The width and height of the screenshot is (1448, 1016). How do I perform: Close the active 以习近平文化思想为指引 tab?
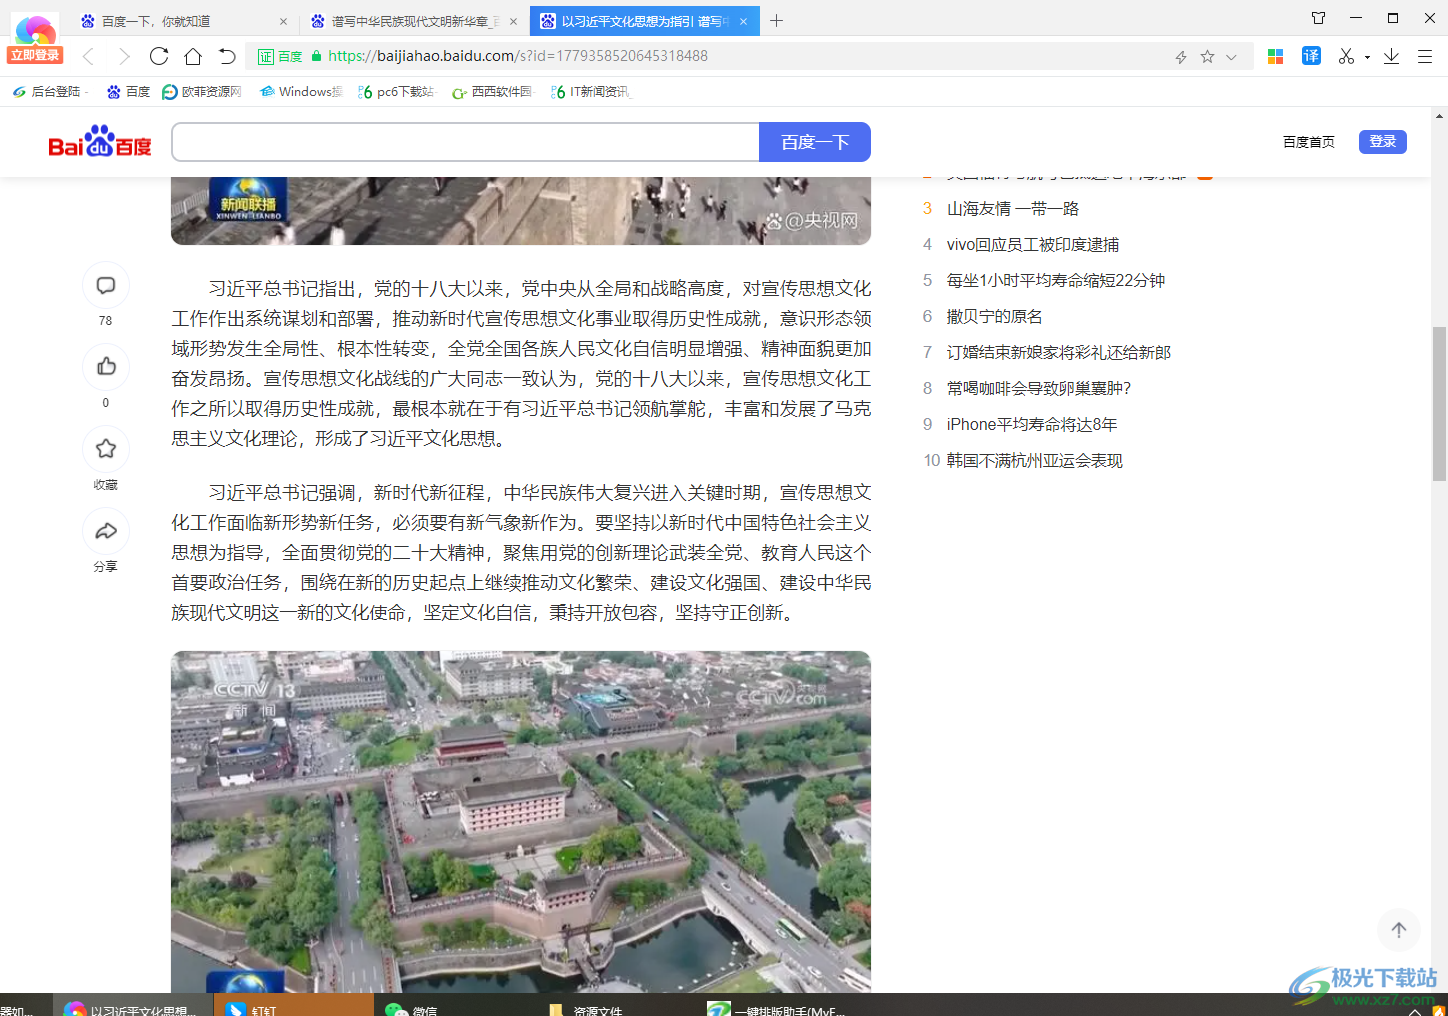coord(743,21)
